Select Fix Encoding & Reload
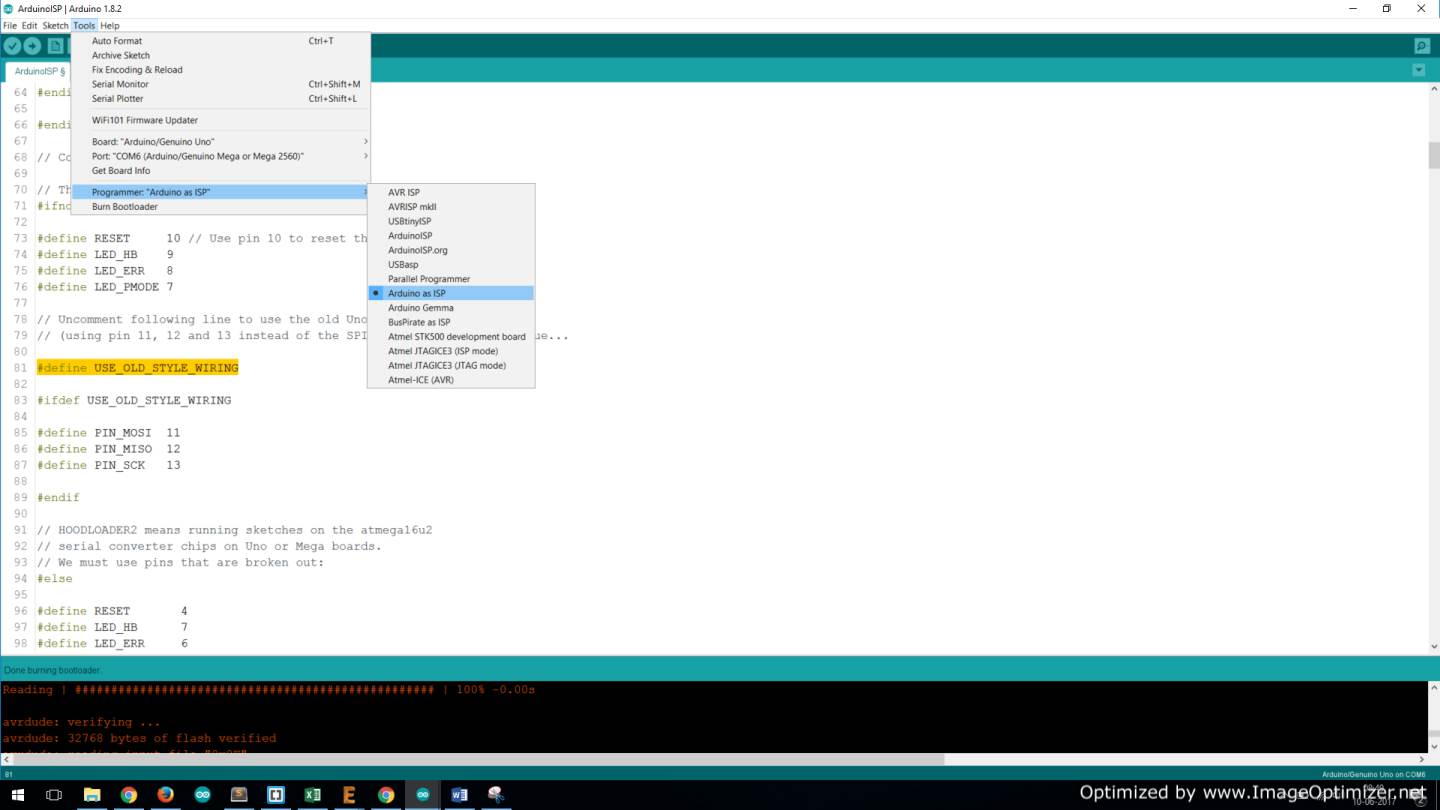Image resolution: width=1440 pixels, height=810 pixels. pos(220,70)
